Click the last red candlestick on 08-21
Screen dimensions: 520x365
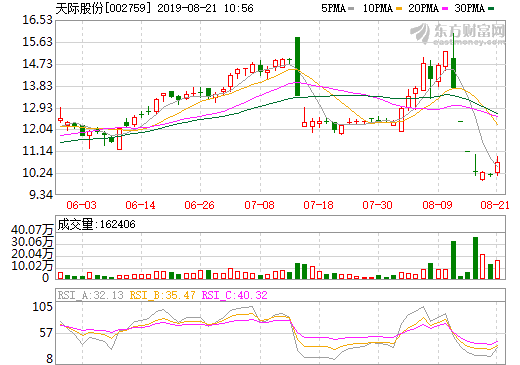[497, 166]
